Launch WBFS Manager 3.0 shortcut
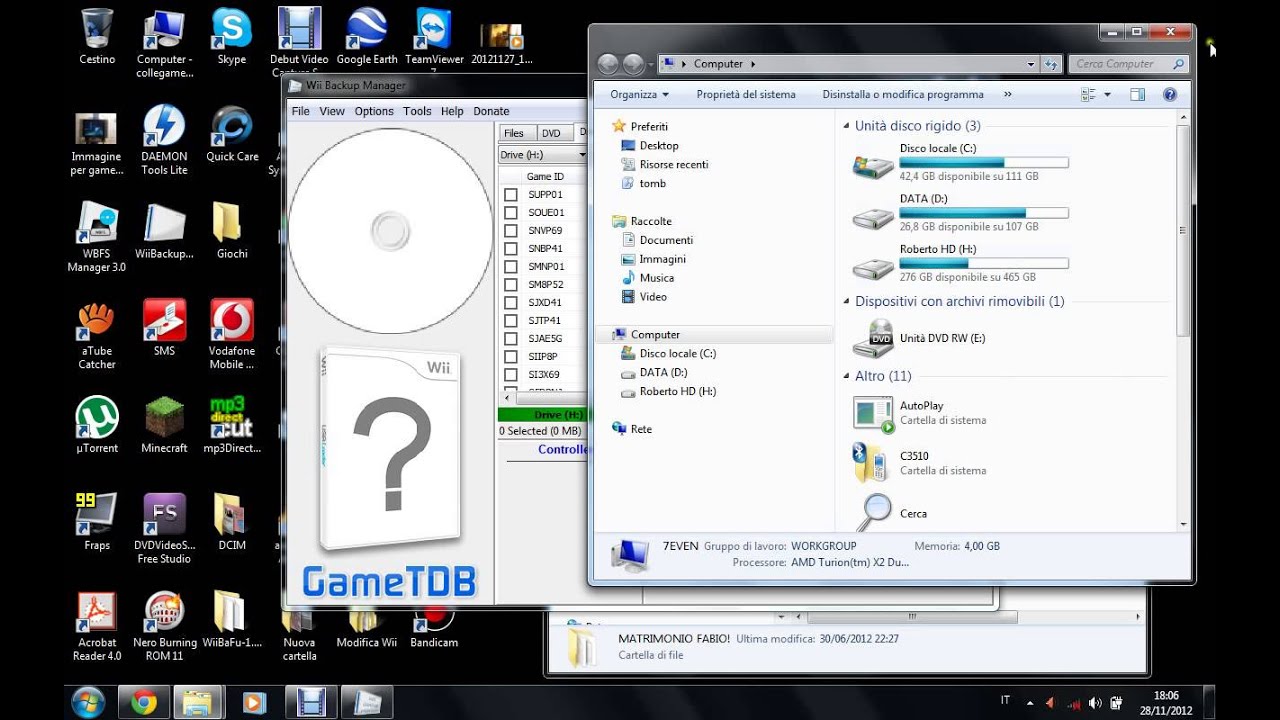The image size is (1280, 720). (x=97, y=238)
